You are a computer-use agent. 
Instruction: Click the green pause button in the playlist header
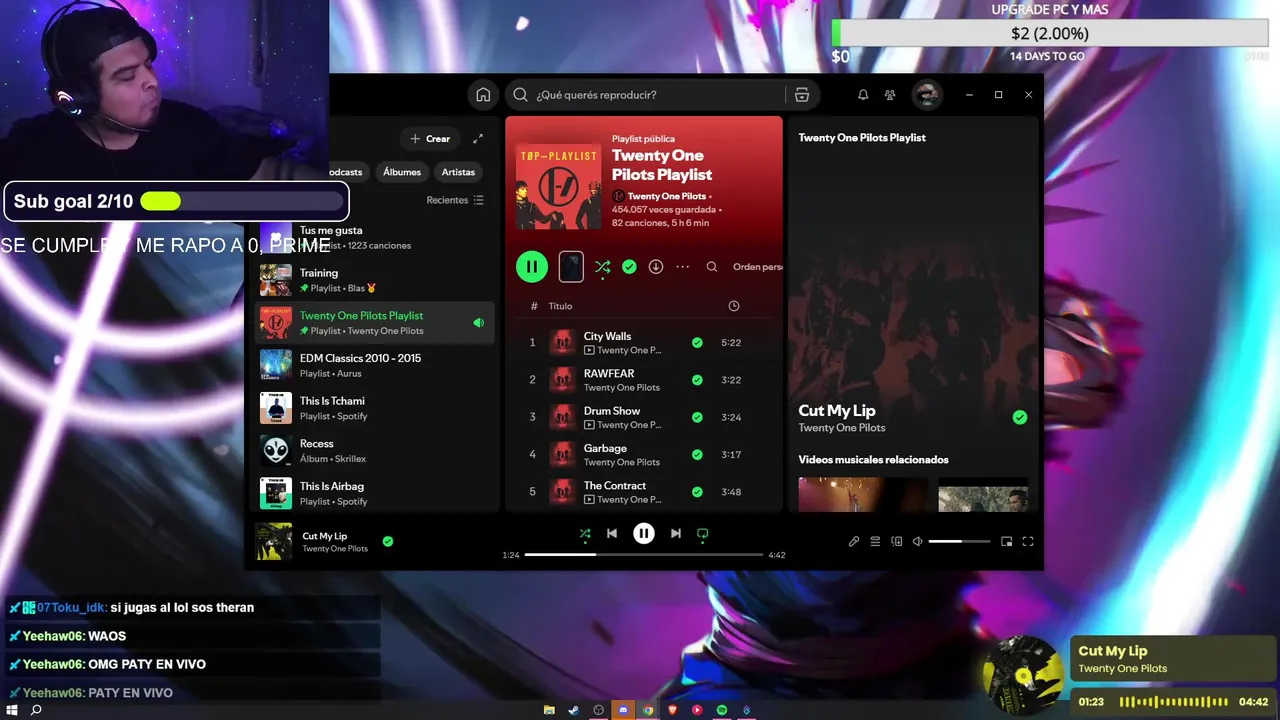[x=532, y=267]
